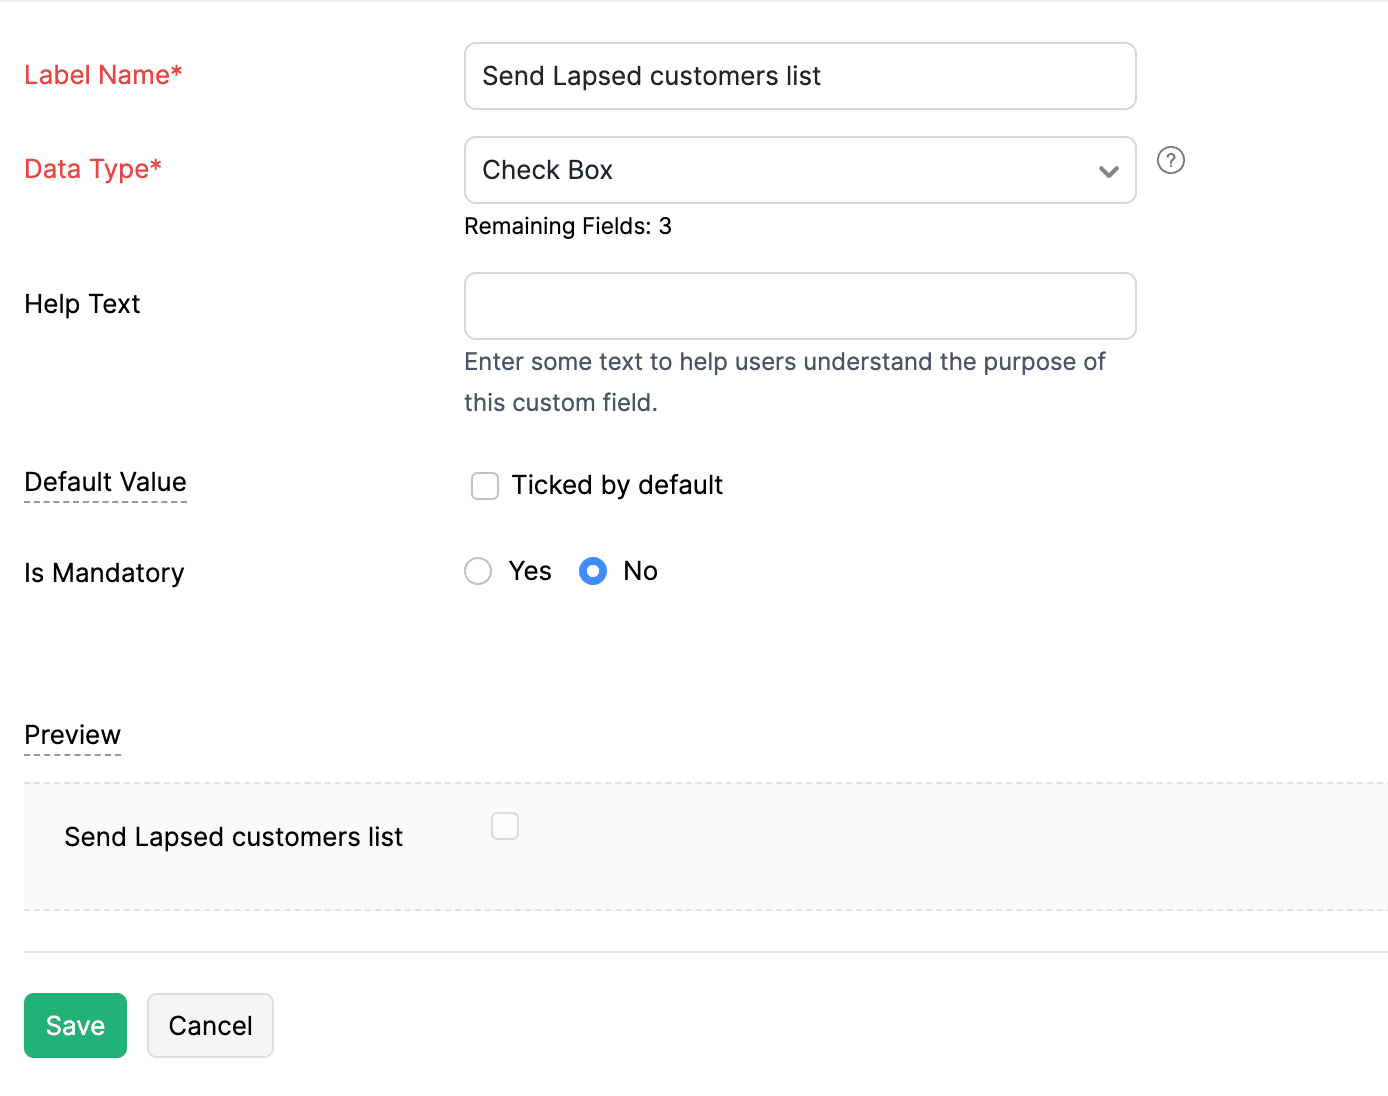The height and width of the screenshot is (1096, 1388).
Task: Save the custom field
Action: click(75, 1025)
